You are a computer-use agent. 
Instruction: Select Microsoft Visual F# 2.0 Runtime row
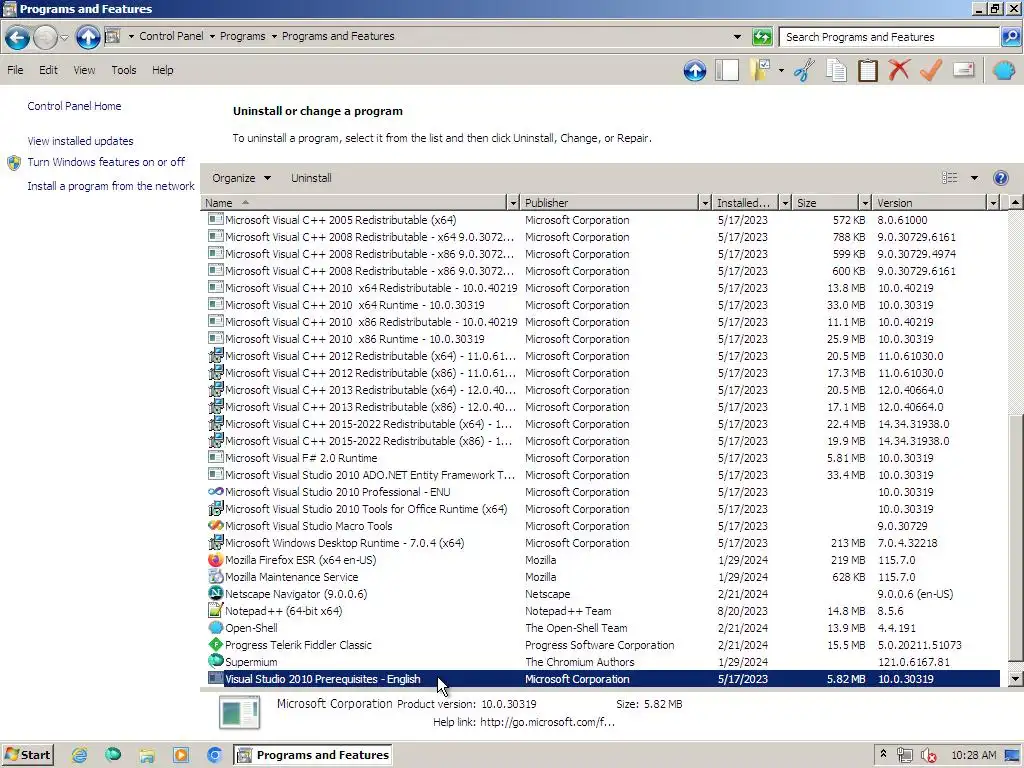pyautogui.click(x=603, y=458)
